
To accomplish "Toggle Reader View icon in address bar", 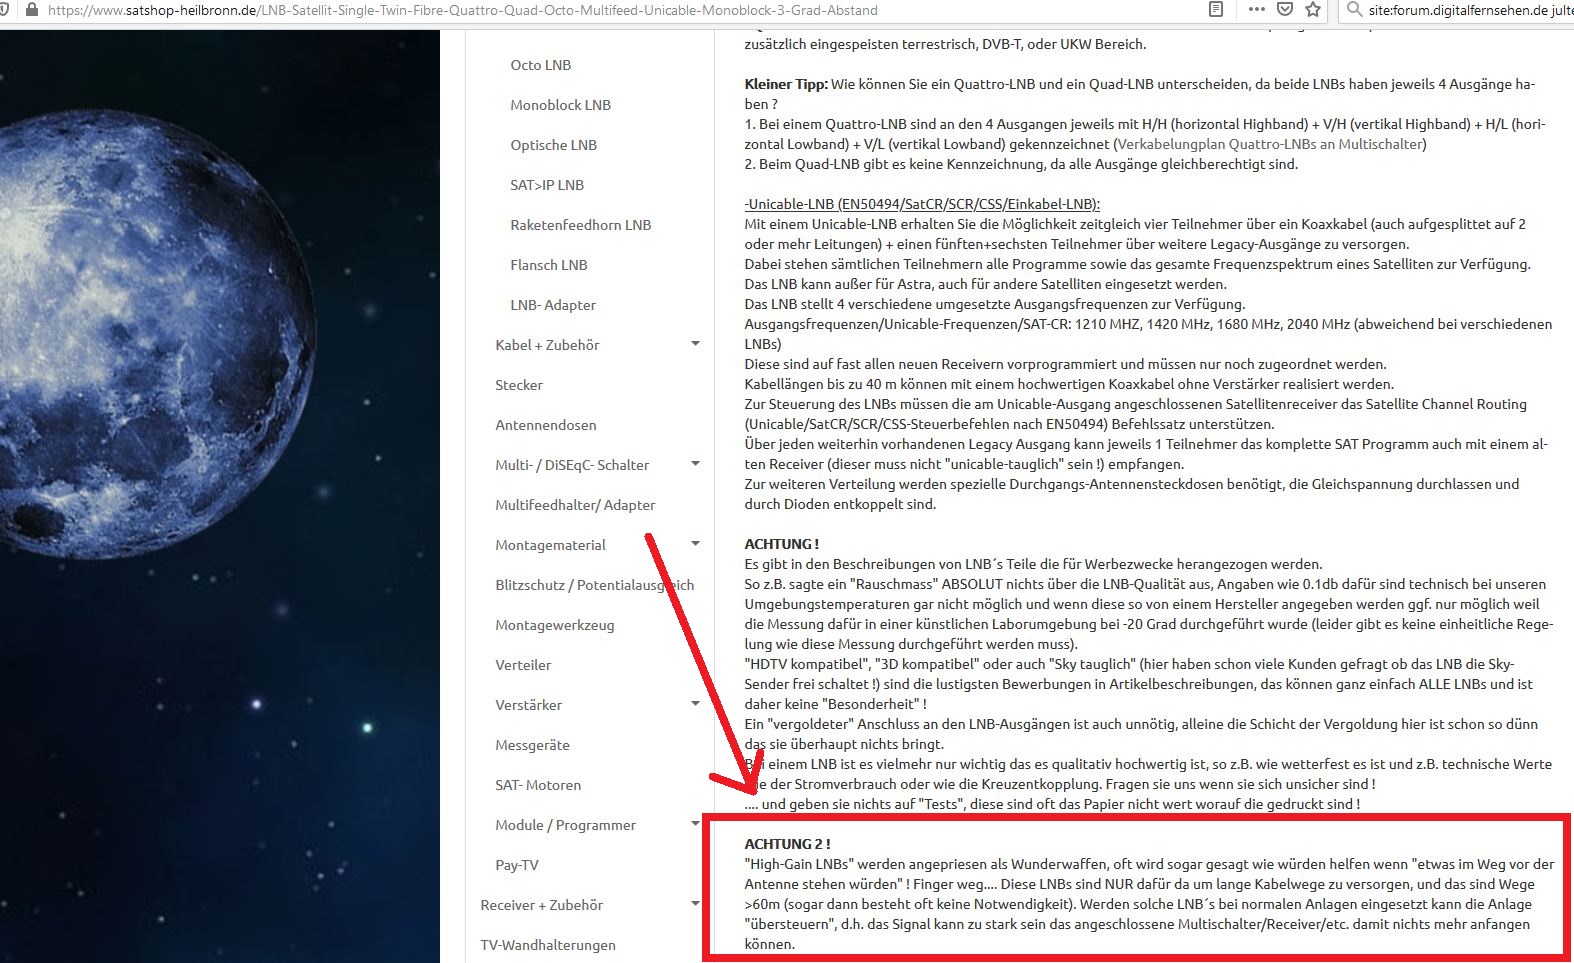I will pos(1215,10).
